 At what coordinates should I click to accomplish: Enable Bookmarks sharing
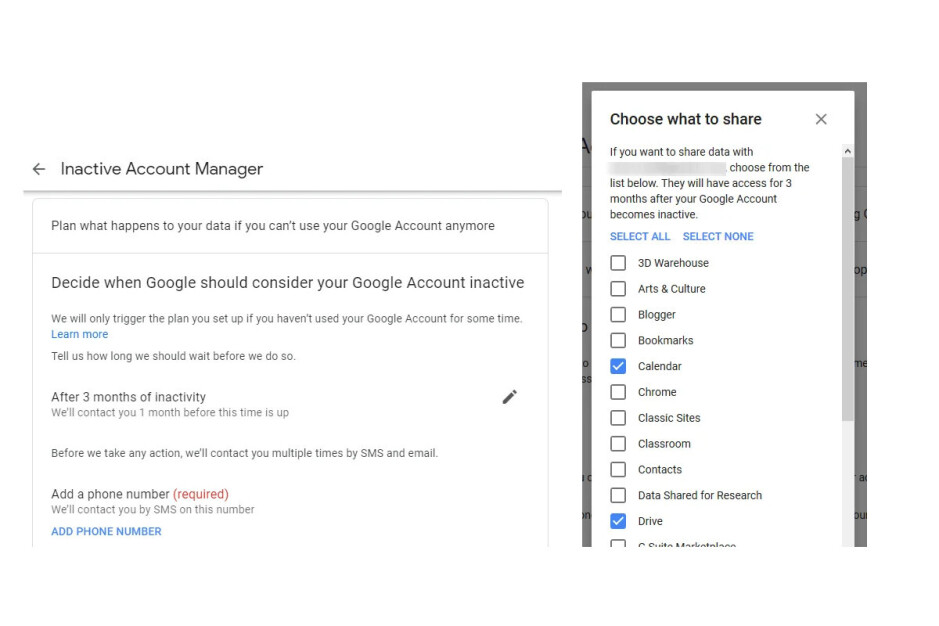(618, 340)
